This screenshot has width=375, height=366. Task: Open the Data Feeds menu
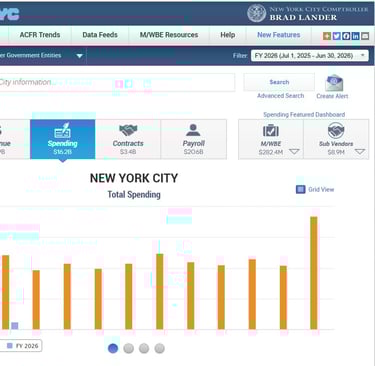tap(100, 35)
